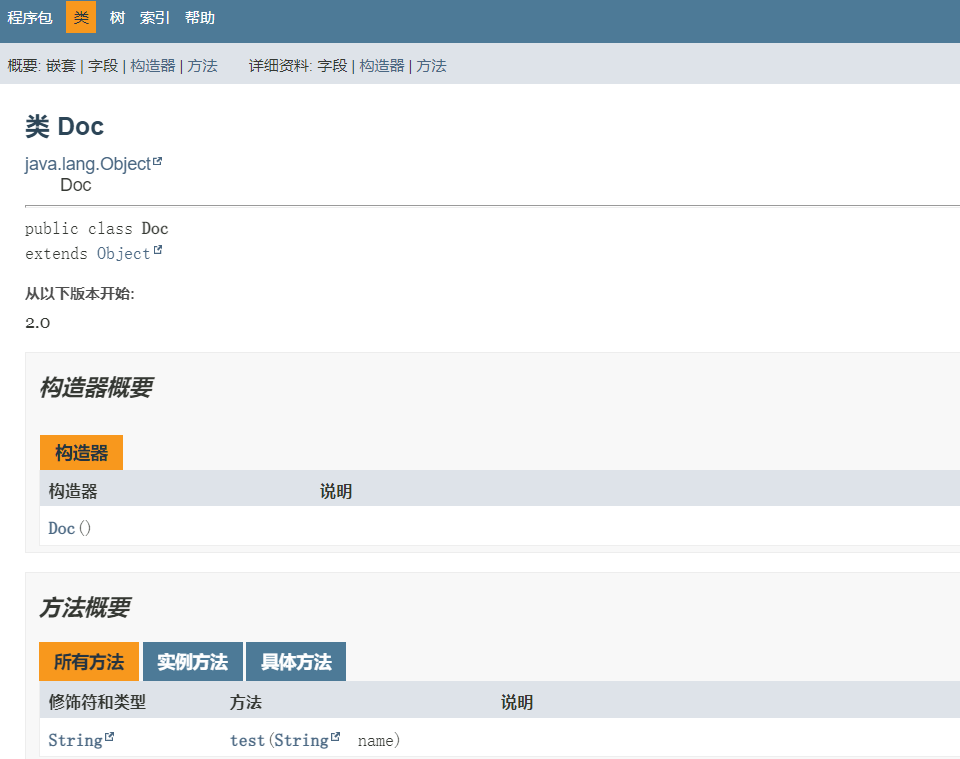Viewport: 960px width, 759px height.
Task: Open the 帮助 navigation item
Action: tap(200, 18)
